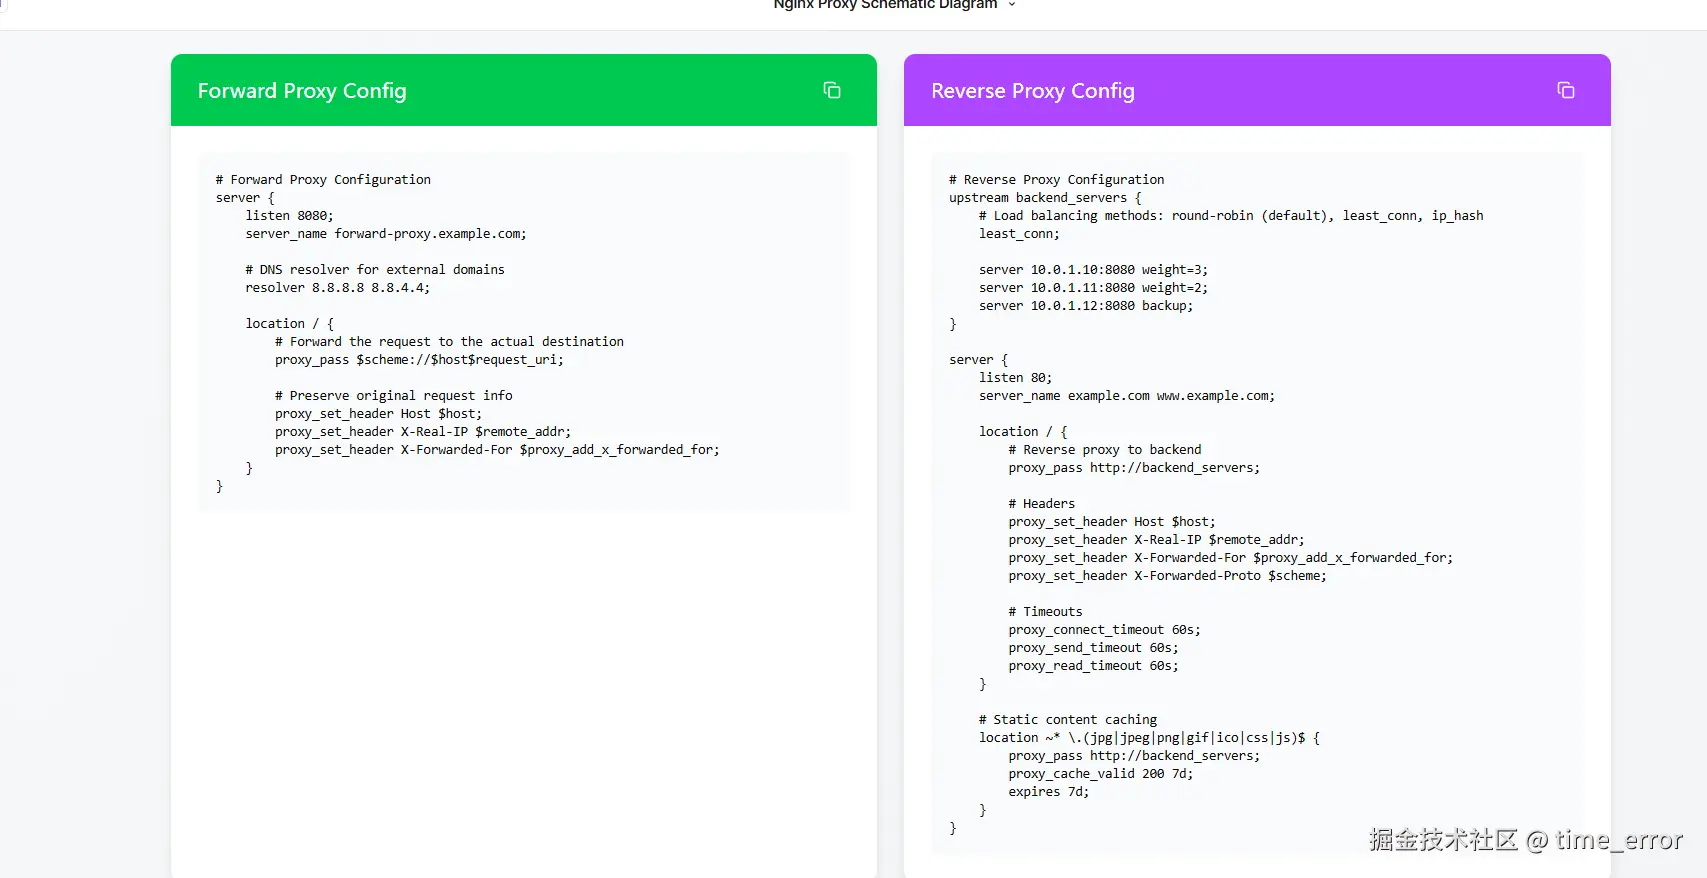Click the Reverse Proxy Config heading
The height and width of the screenshot is (878, 1707).
point(1033,91)
